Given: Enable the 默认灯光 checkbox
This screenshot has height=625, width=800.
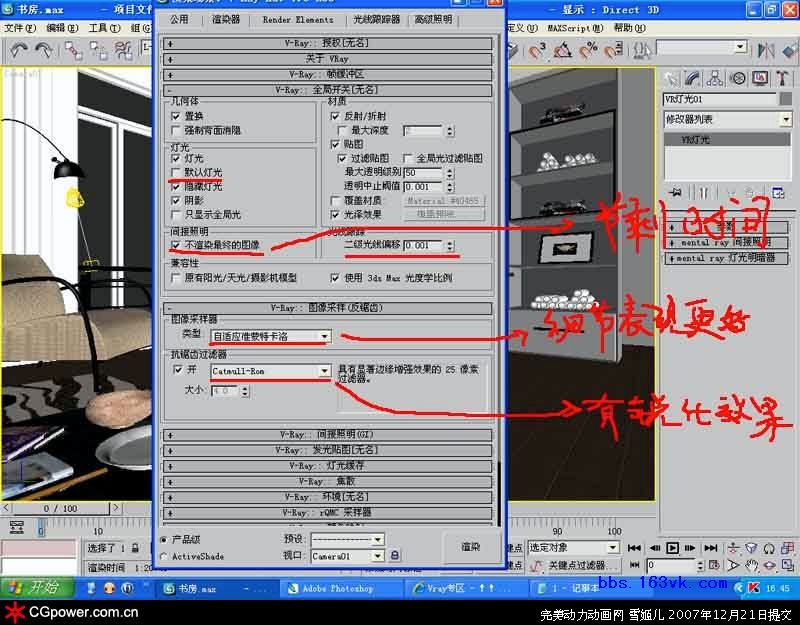Looking at the screenshot, I should (176, 172).
